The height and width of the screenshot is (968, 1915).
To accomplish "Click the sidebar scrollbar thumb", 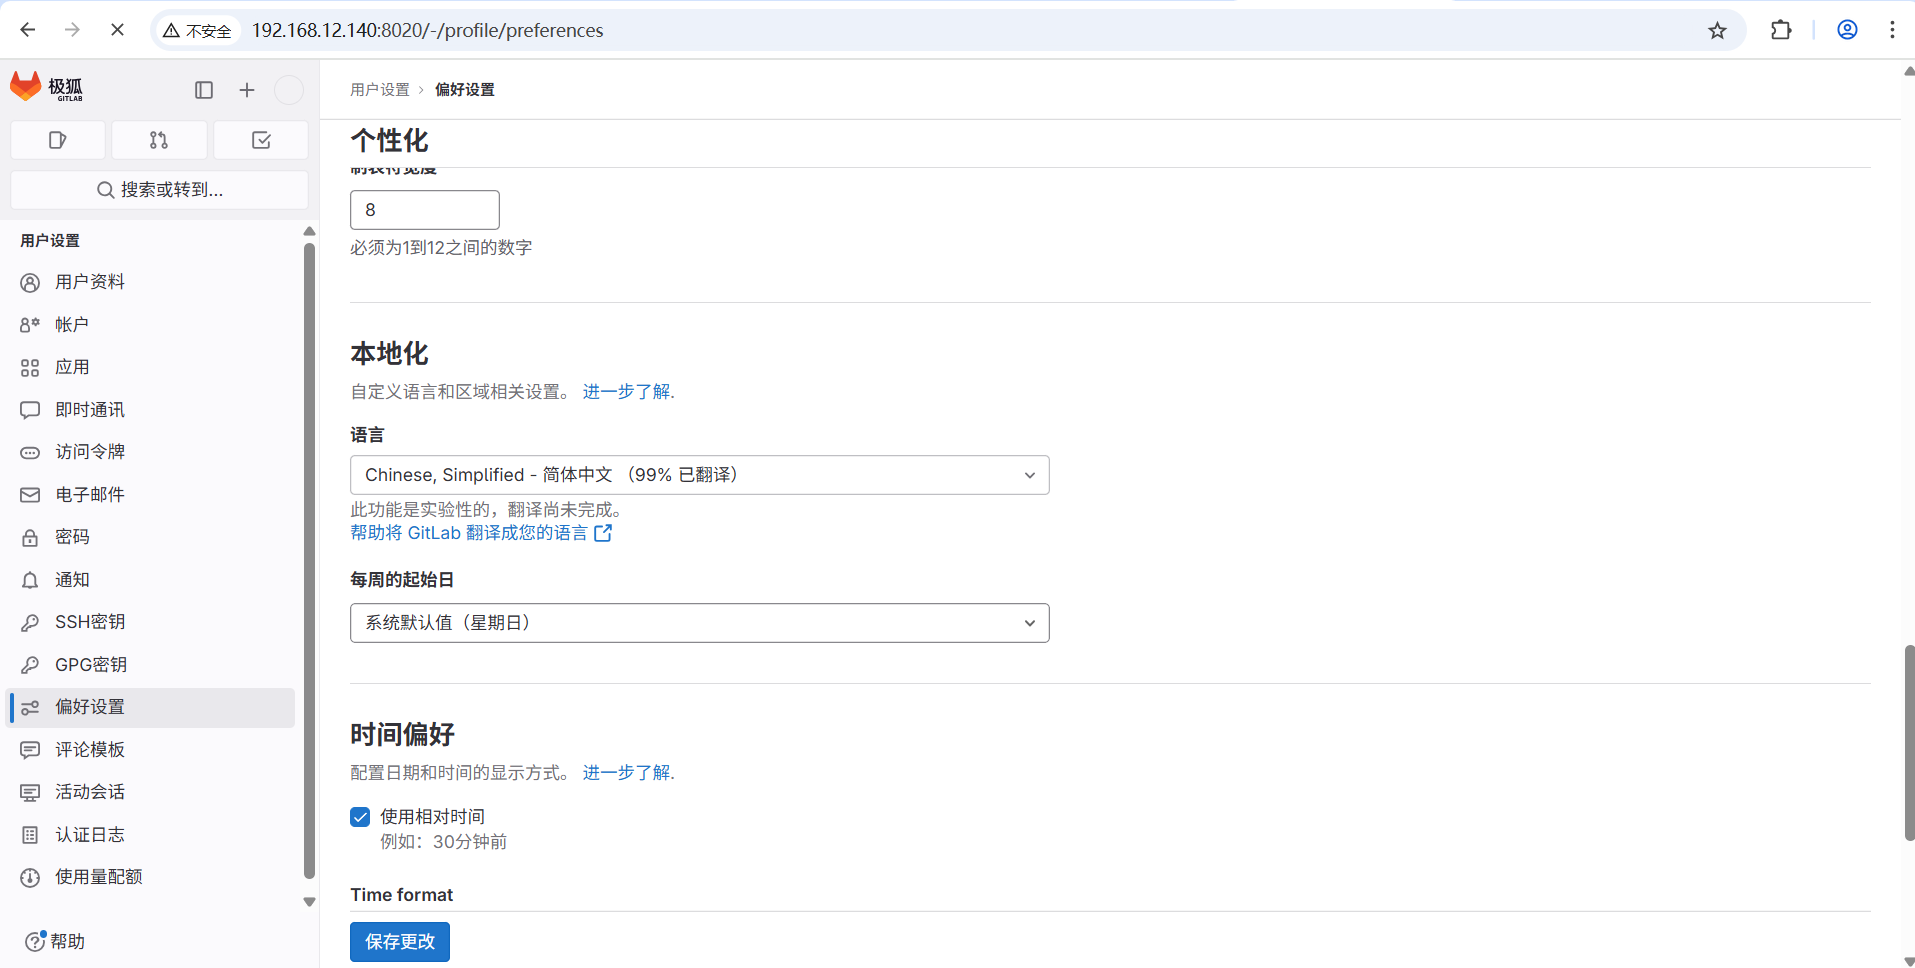I will (x=309, y=560).
